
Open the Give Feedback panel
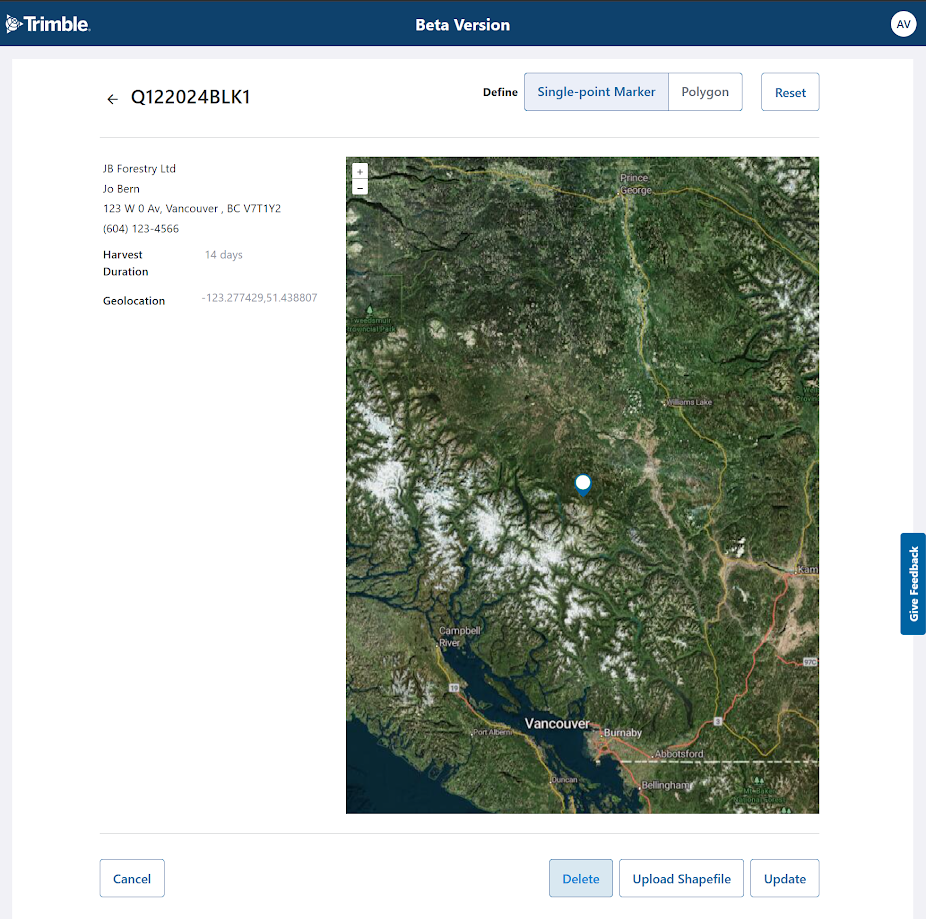912,583
